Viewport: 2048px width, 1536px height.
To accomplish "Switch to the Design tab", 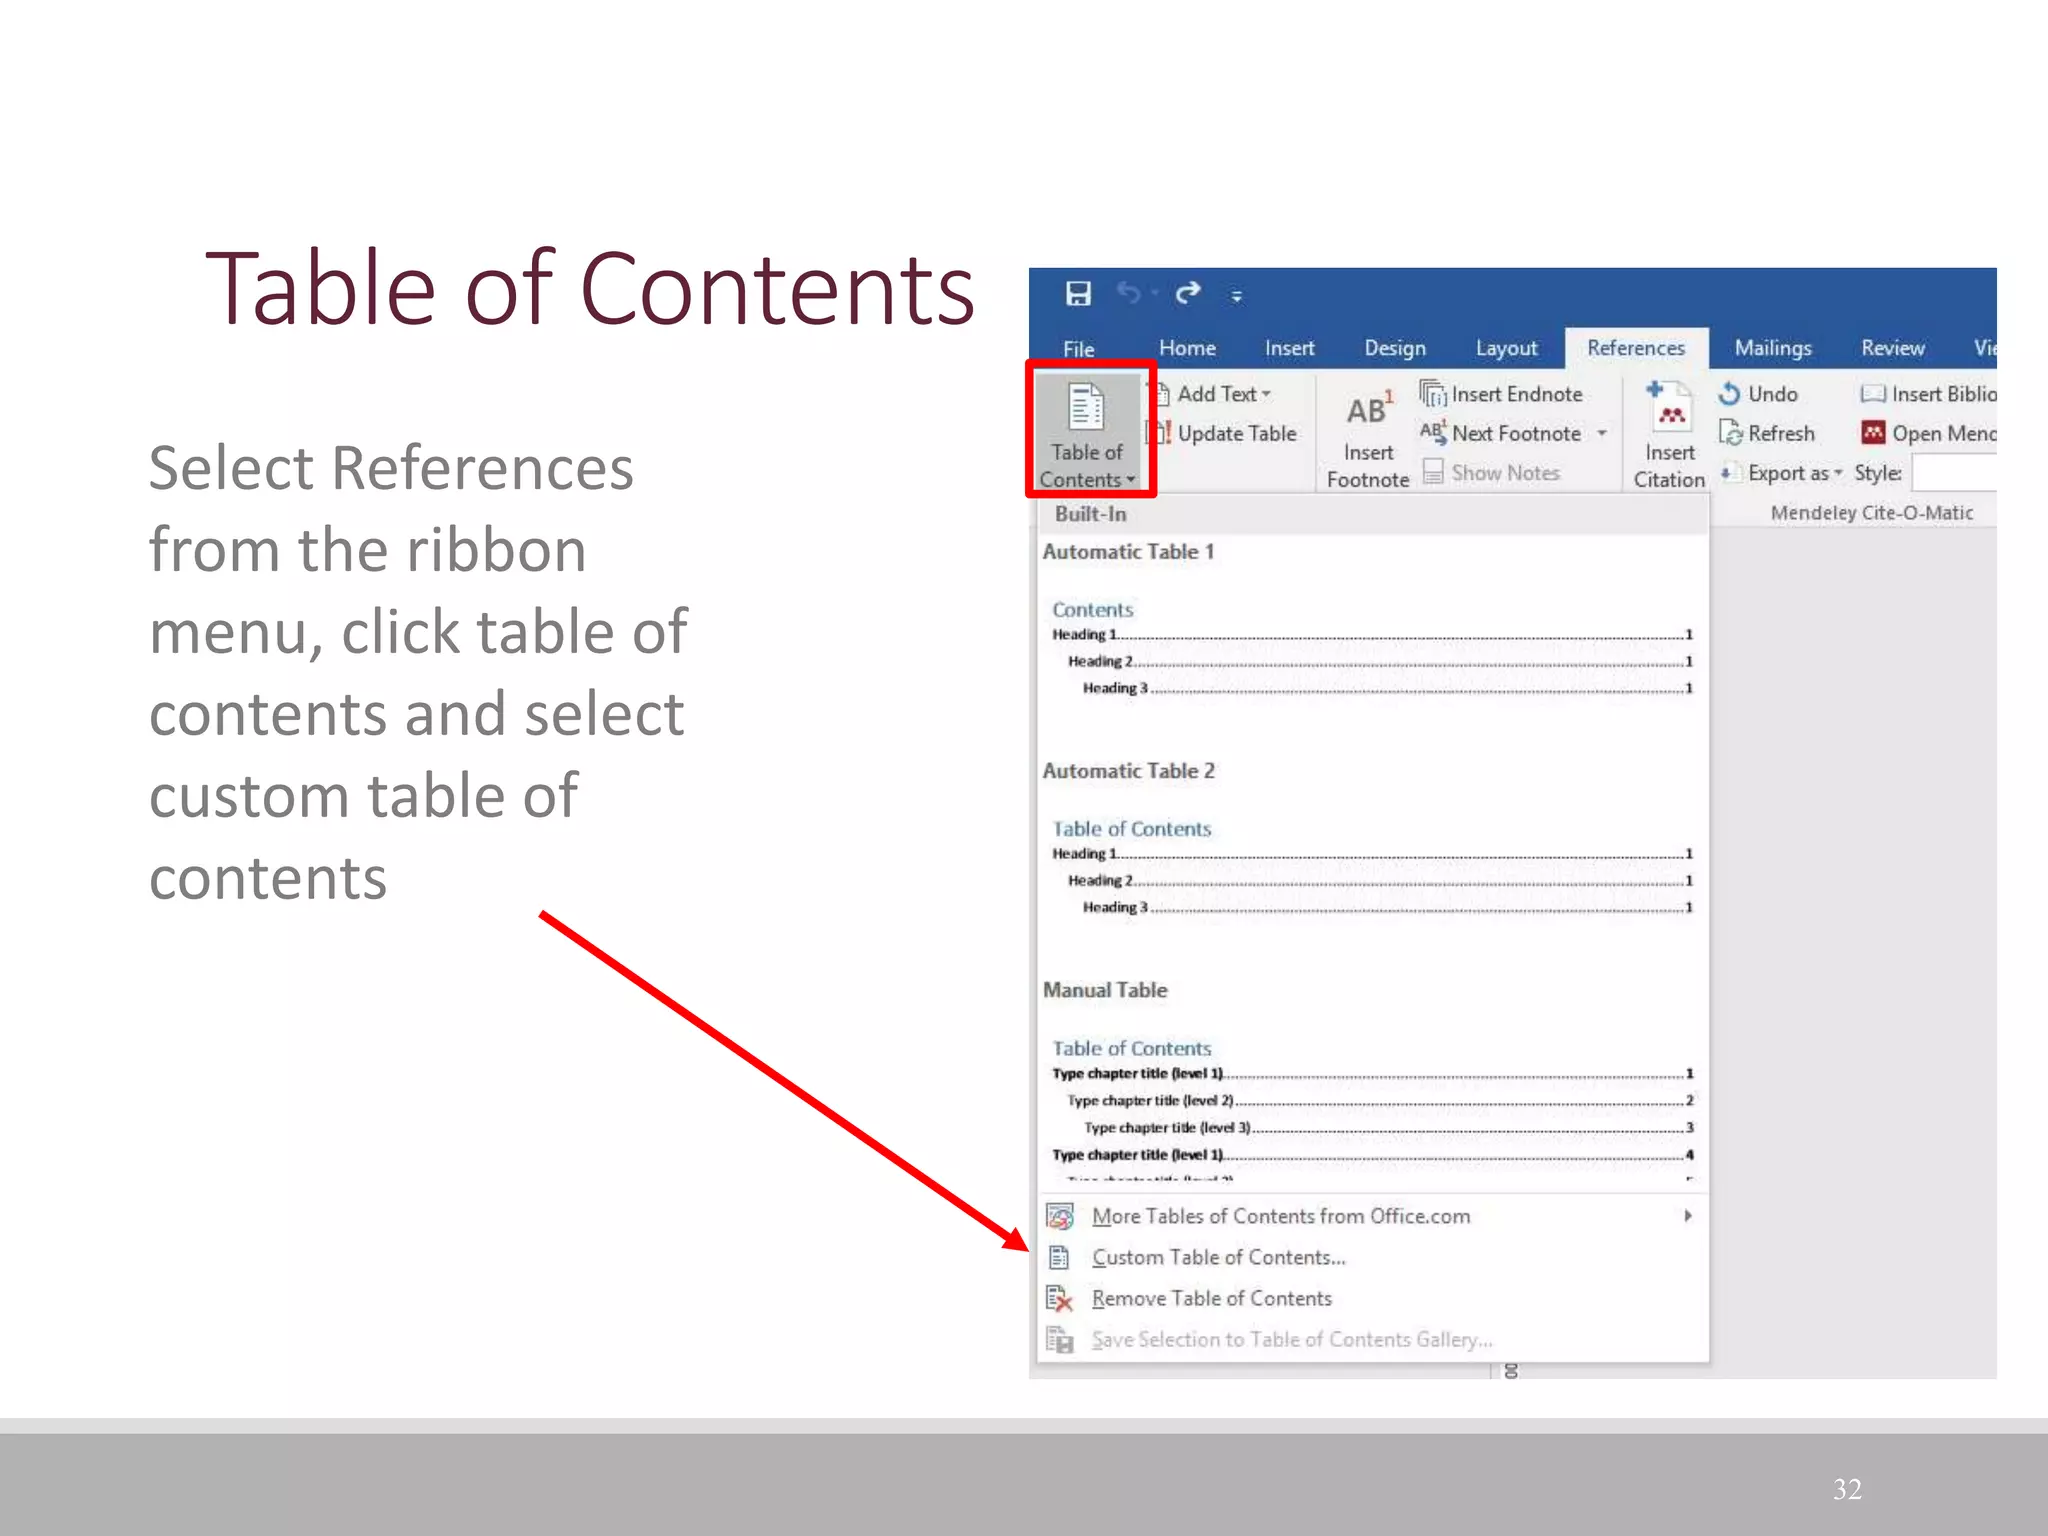I will tap(1395, 348).
